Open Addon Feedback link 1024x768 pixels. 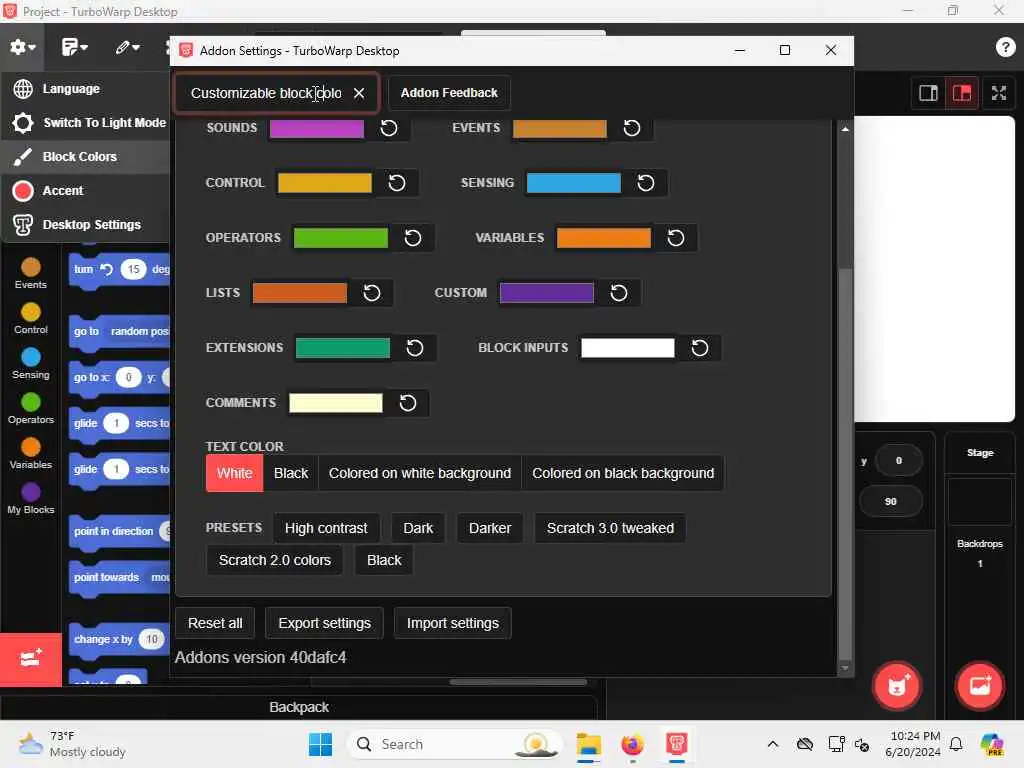pos(449,93)
